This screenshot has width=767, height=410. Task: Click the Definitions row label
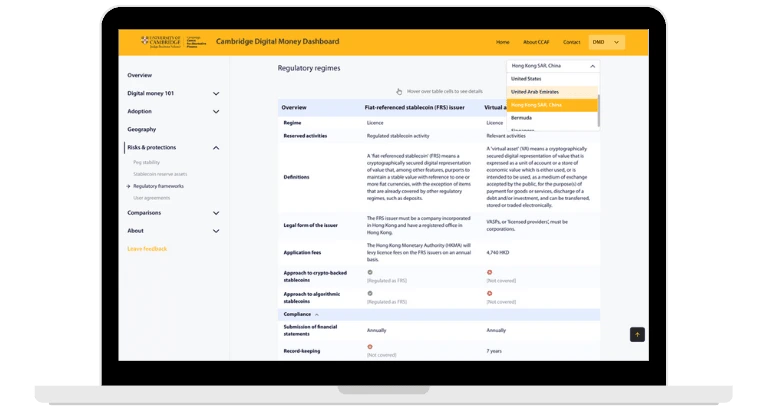pyautogui.click(x=296, y=177)
